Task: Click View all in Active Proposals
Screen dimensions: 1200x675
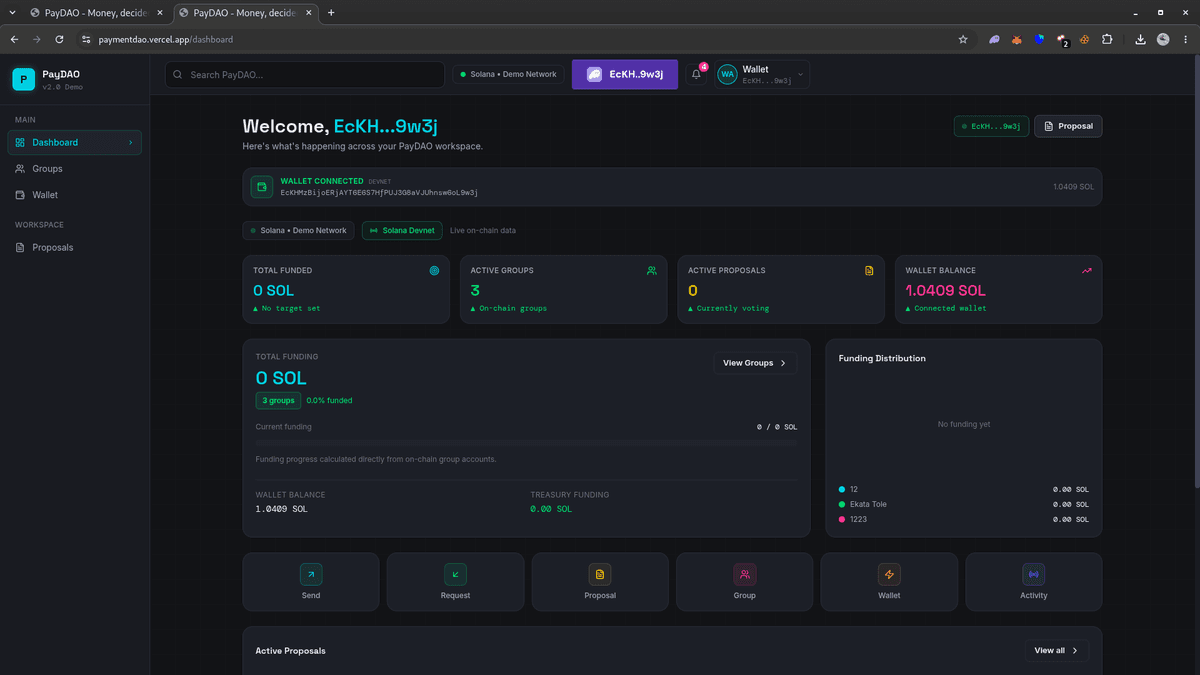Action: pyautogui.click(x=1056, y=650)
